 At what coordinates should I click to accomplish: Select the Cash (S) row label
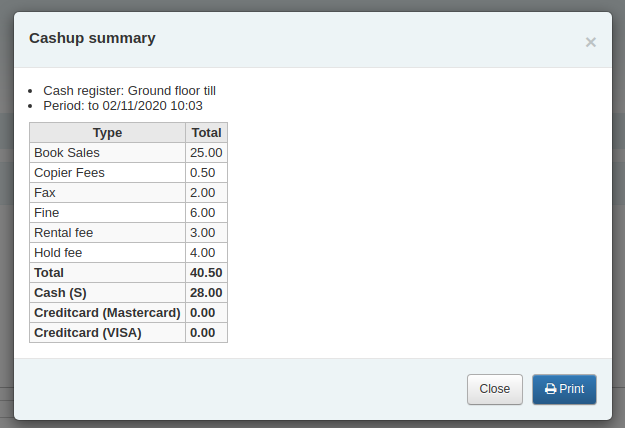pos(59,293)
